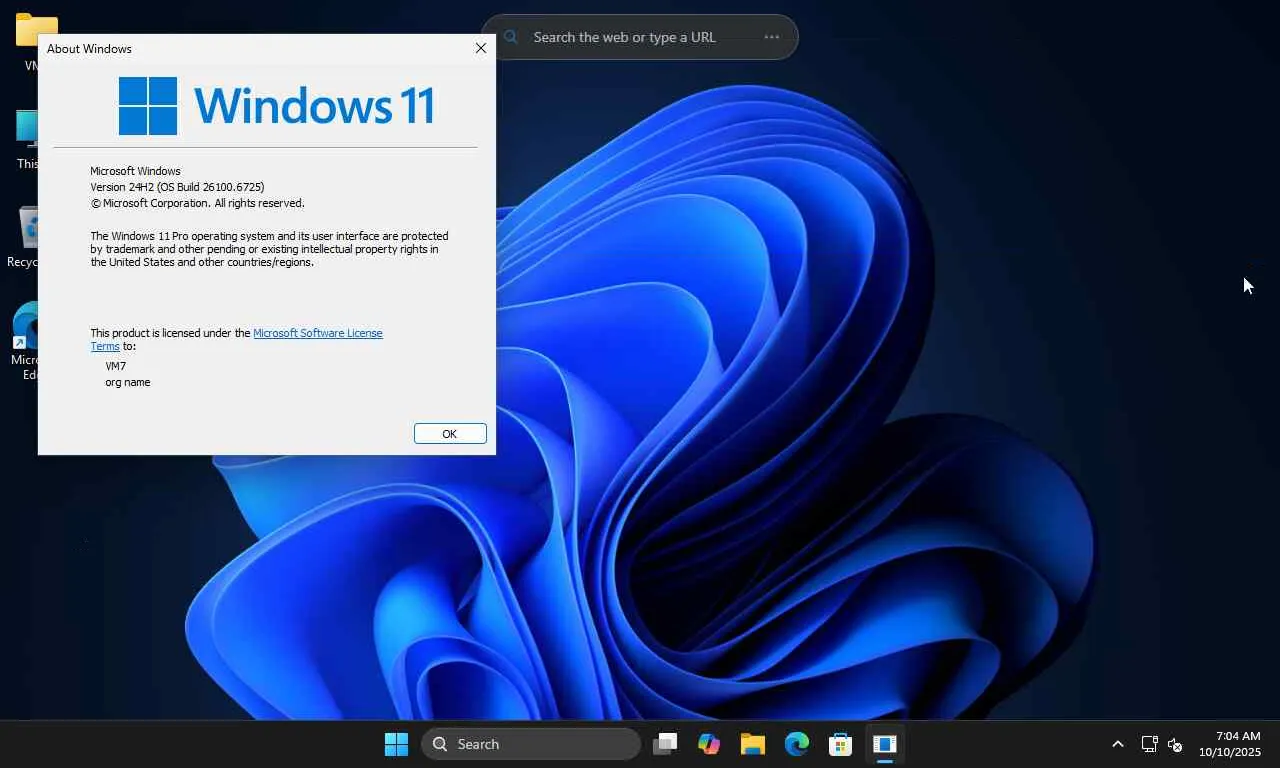Image resolution: width=1280 pixels, height=768 pixels.
Task: Open Task View from the taskbar
Action: [x=665, y=744]
